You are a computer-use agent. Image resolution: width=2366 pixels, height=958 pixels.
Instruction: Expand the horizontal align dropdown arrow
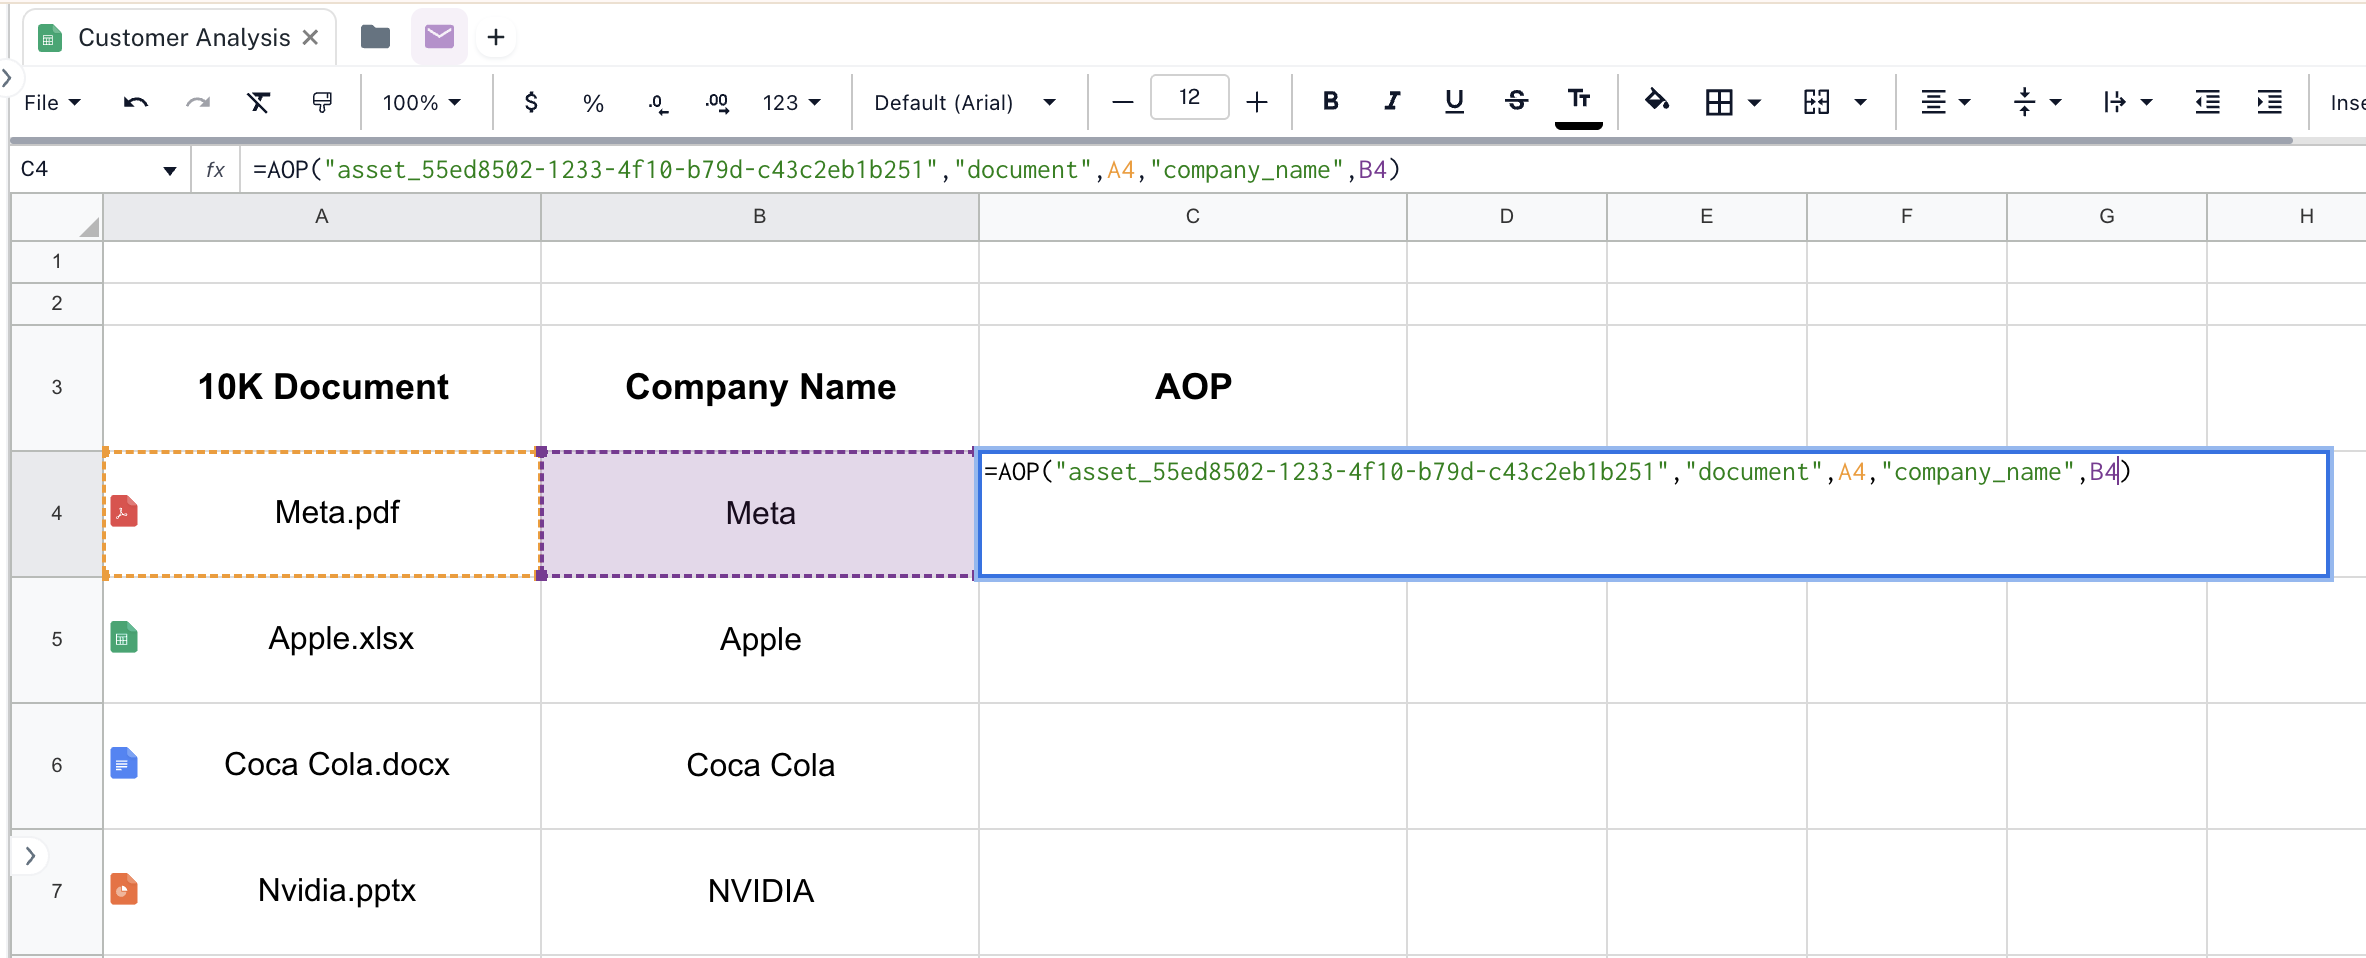pyautogui.click(x=1964, y=102)
